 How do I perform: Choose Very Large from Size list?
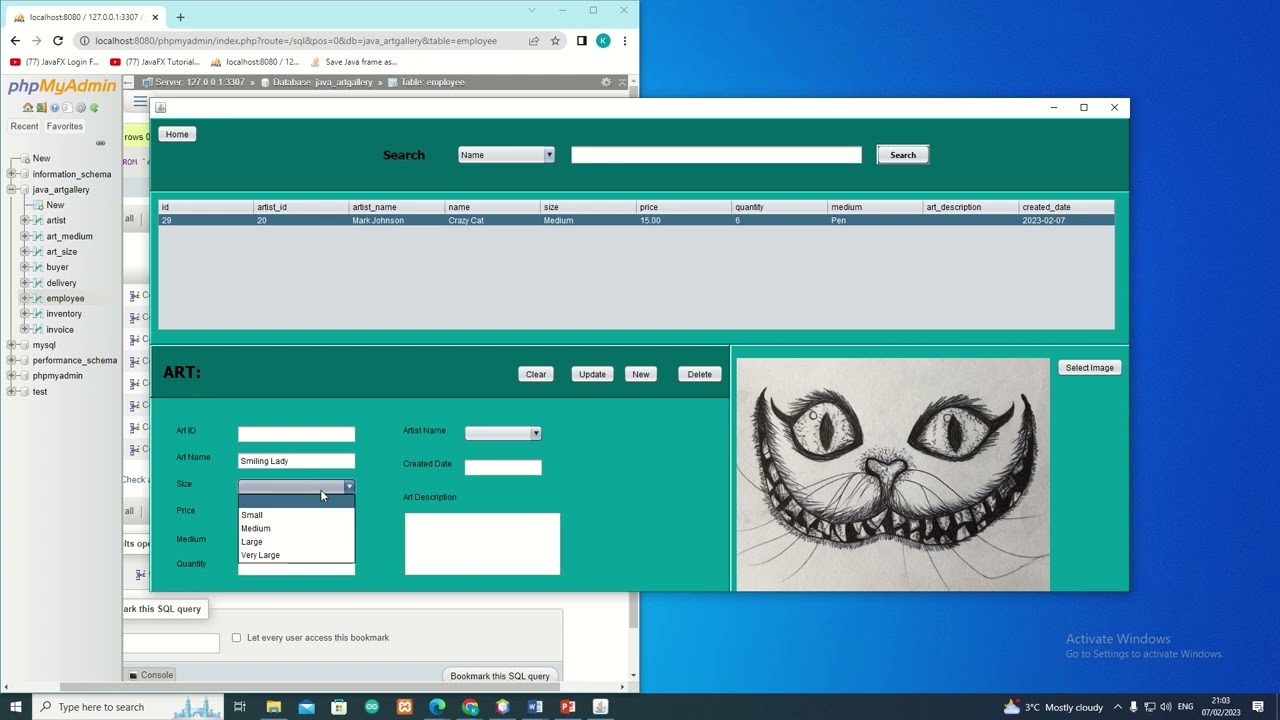(296, 555)
